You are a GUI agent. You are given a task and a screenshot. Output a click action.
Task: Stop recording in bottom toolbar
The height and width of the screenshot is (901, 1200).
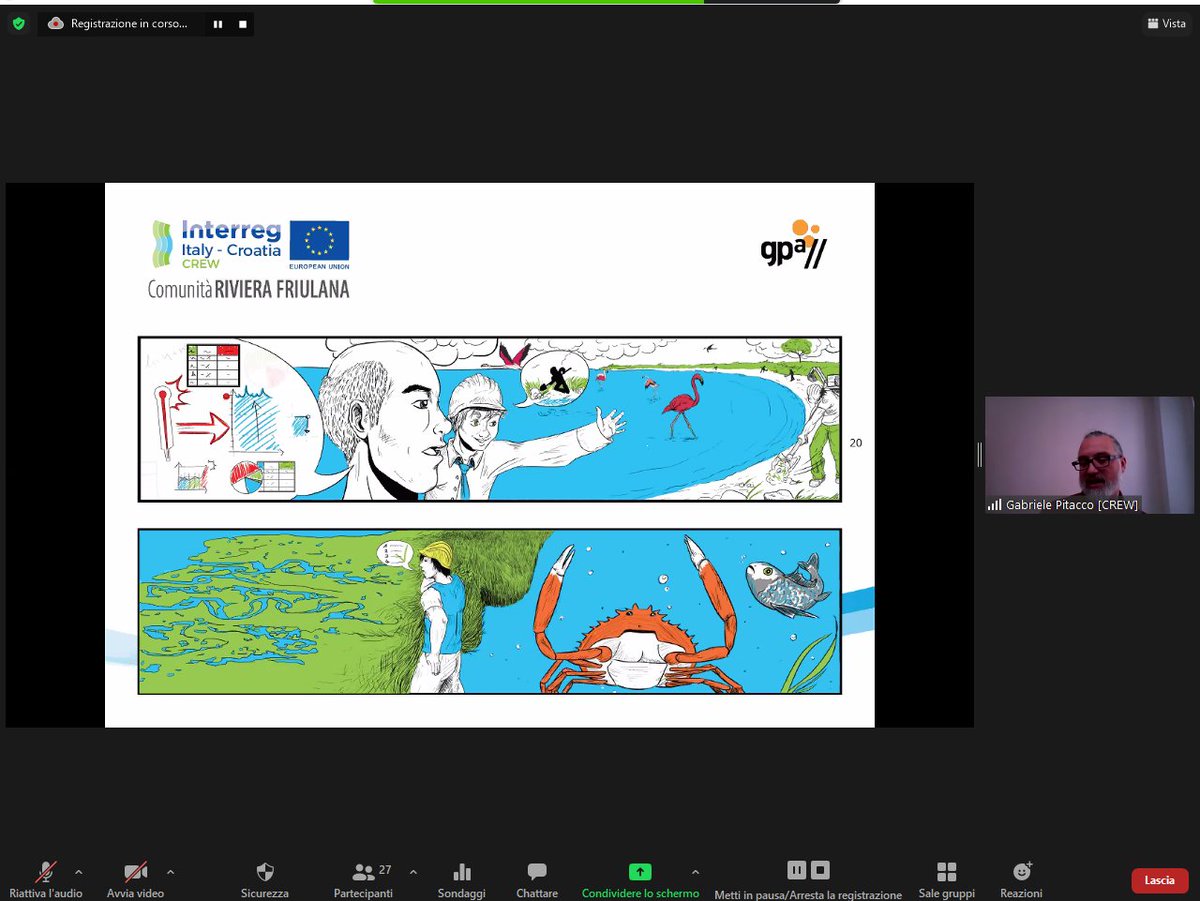pyautogui.click(x=820, y=870)
